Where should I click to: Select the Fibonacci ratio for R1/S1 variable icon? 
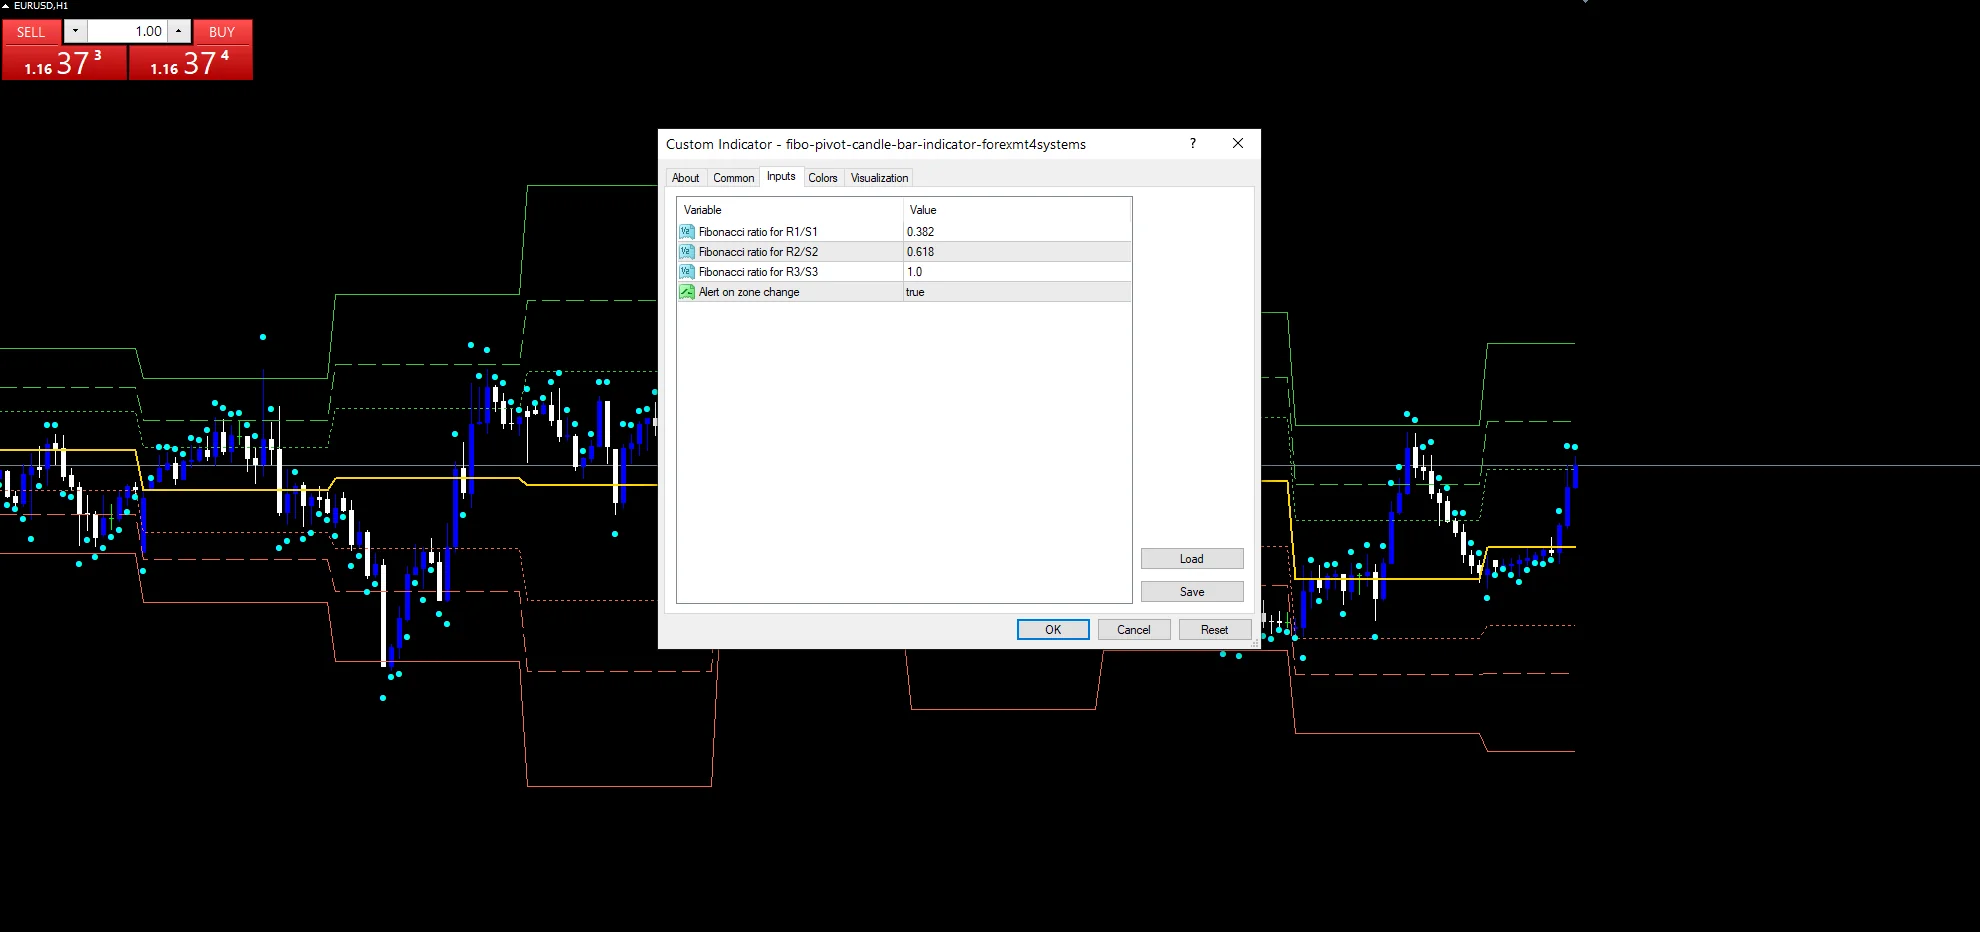[687, 232]
